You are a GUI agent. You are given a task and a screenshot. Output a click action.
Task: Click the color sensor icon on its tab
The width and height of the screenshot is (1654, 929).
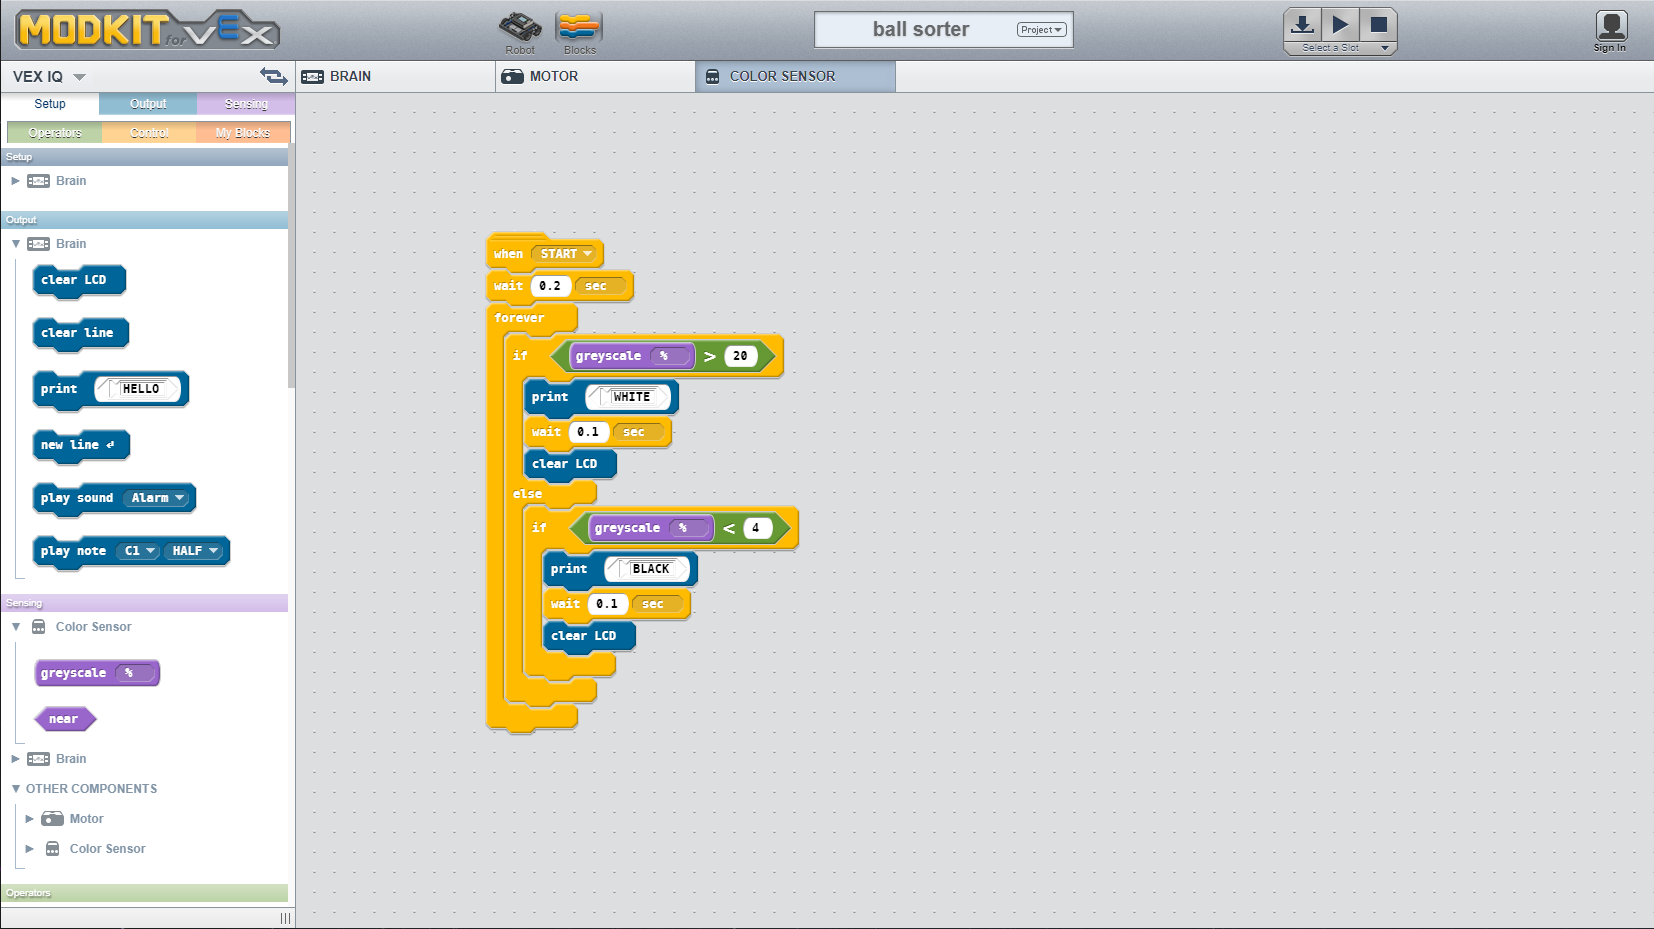pos(714,76)
